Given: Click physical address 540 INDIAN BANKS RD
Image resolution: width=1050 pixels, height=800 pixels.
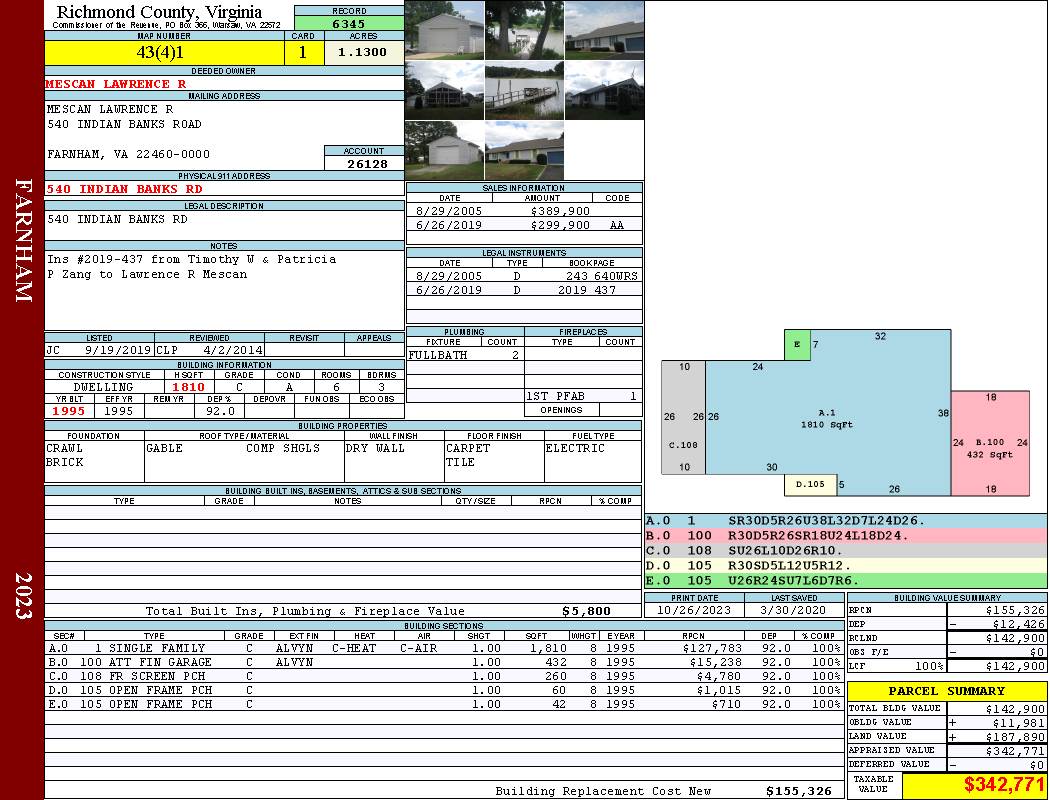Looking at the screenshot, I should click(125, 189).
